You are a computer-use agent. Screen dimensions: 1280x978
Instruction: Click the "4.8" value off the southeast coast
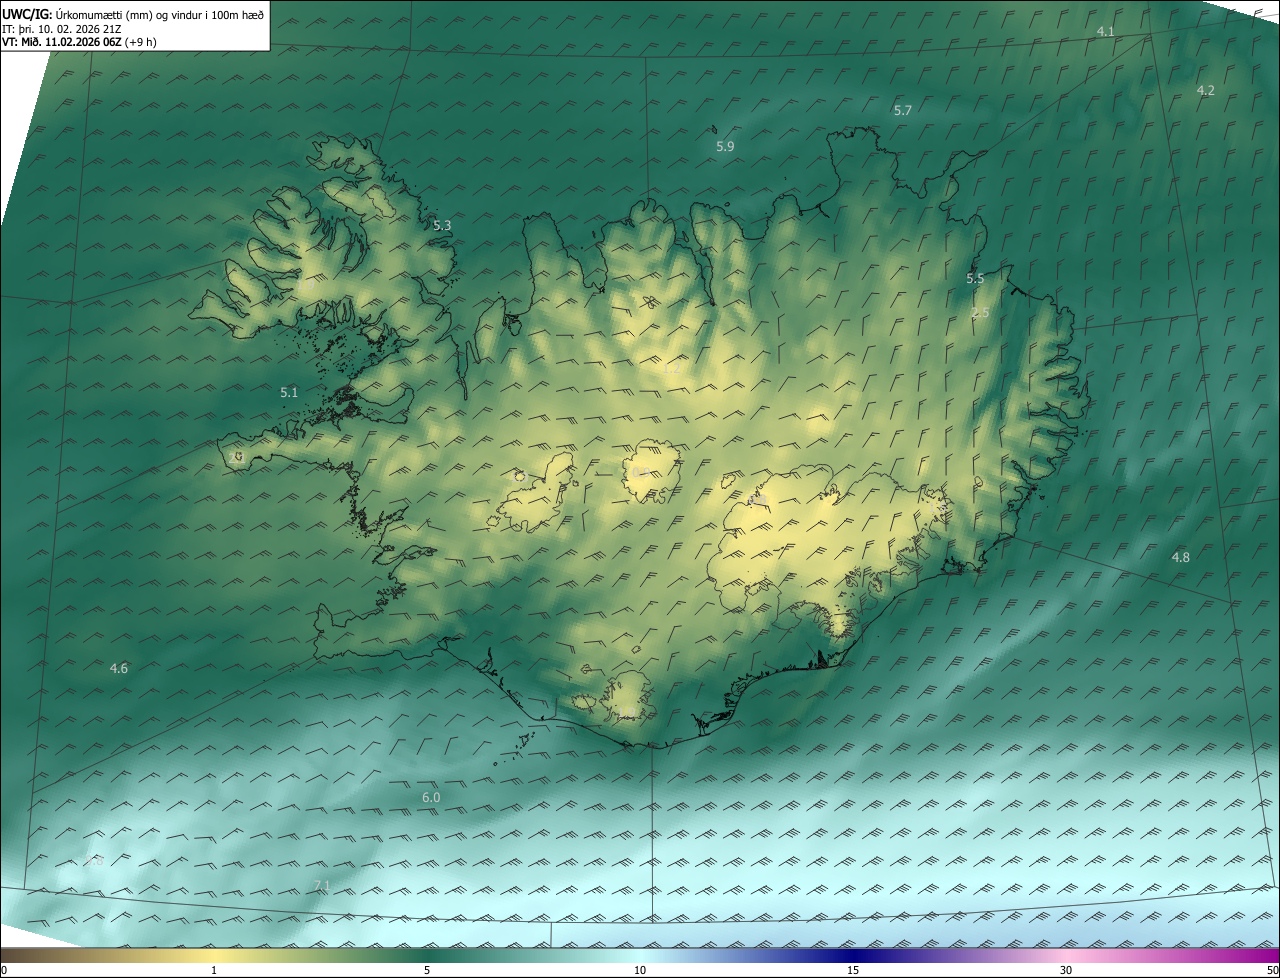click(1181, 557)
